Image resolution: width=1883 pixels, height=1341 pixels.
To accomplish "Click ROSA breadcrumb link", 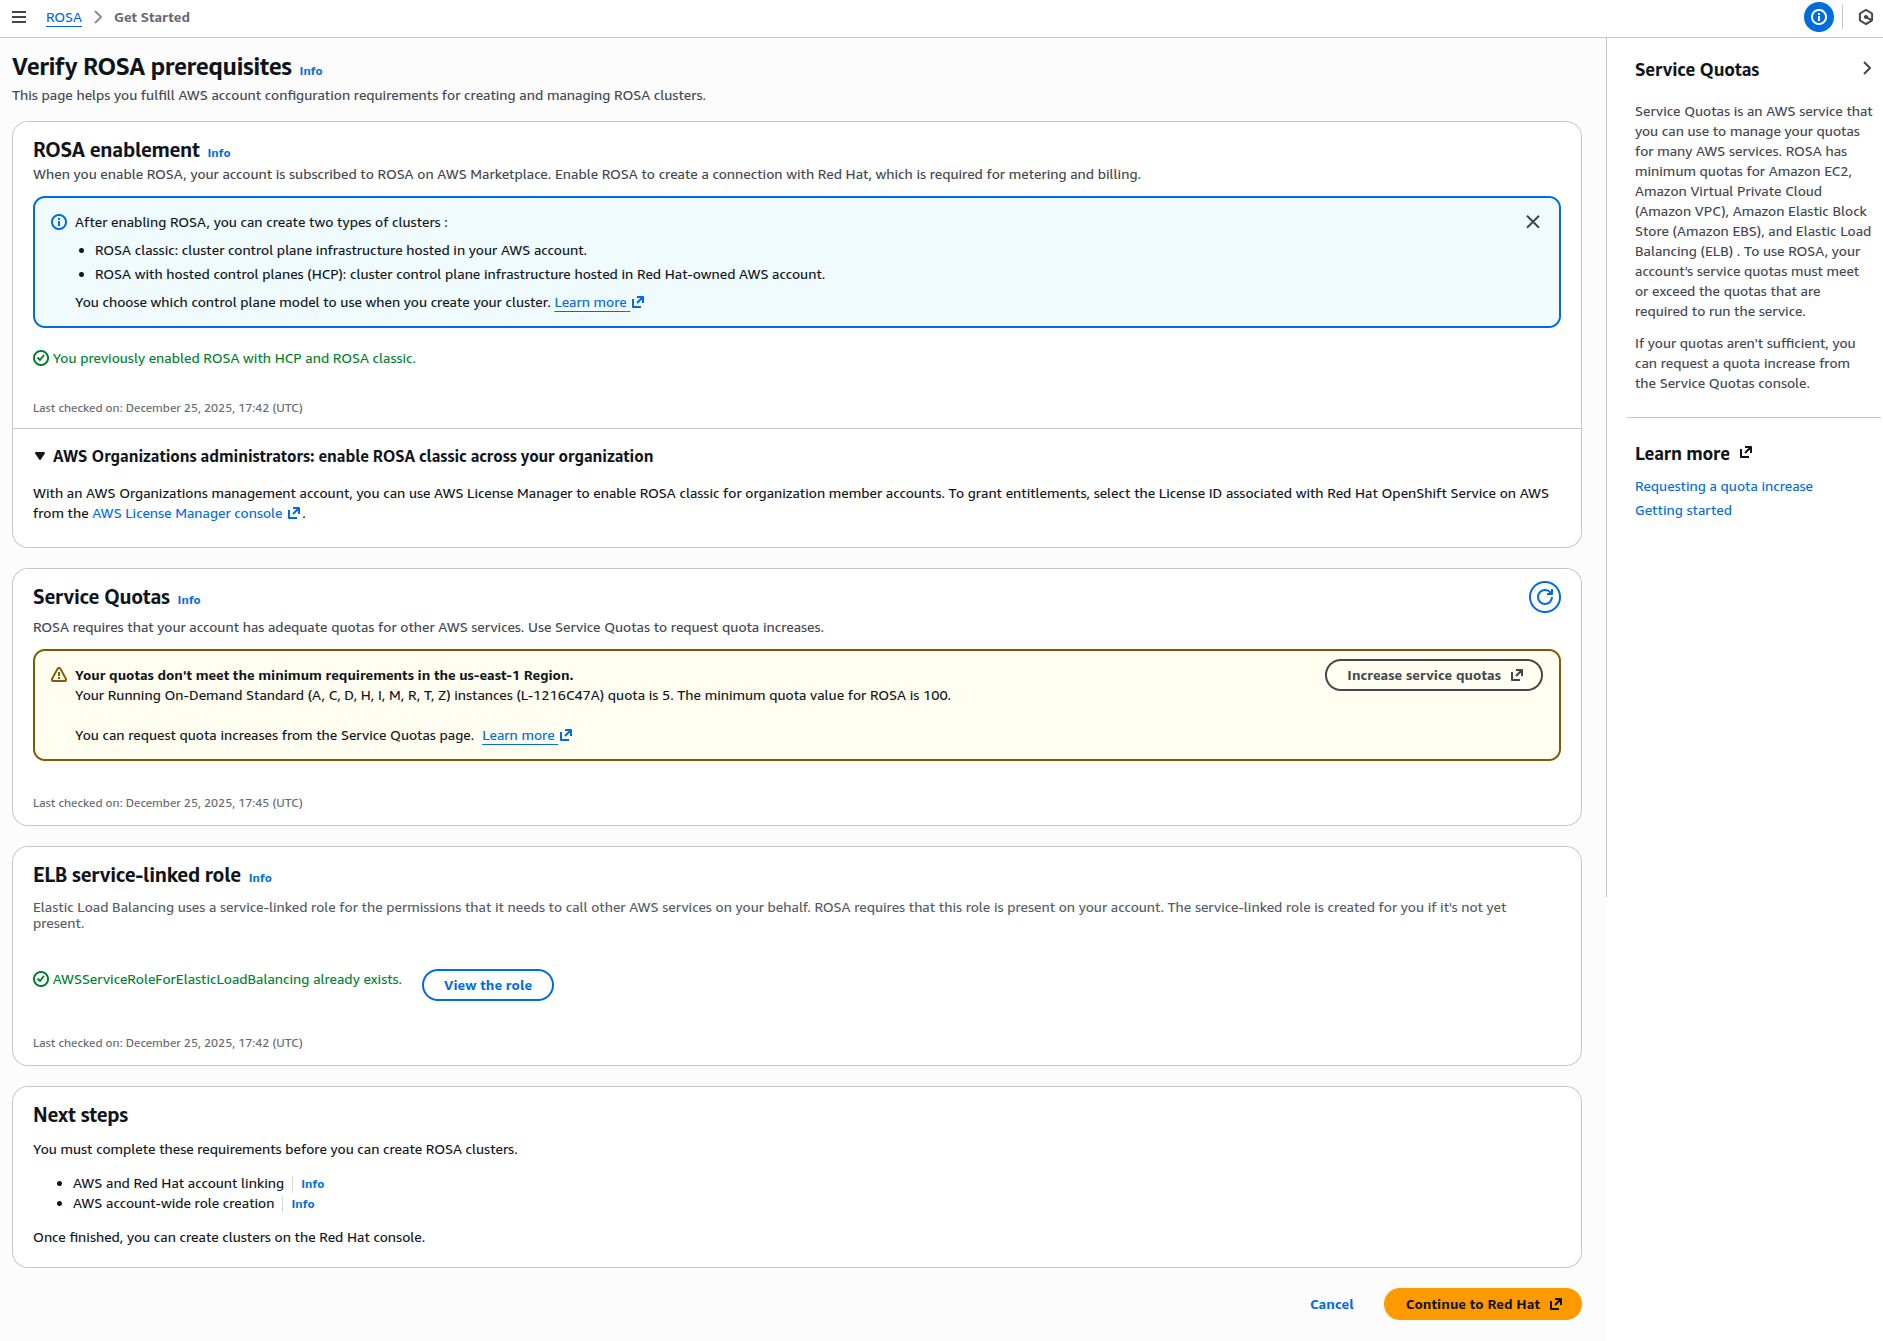I will click(64, 18).
